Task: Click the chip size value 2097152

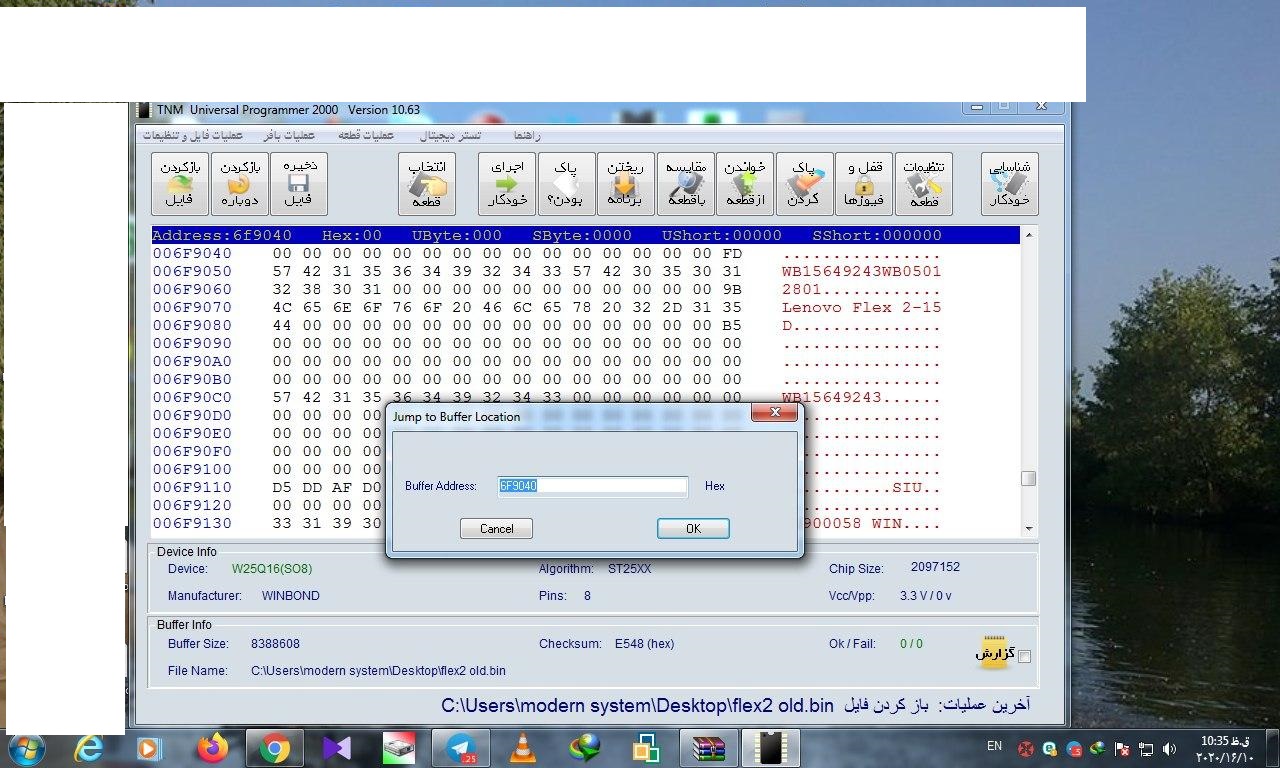Action: 935,567
